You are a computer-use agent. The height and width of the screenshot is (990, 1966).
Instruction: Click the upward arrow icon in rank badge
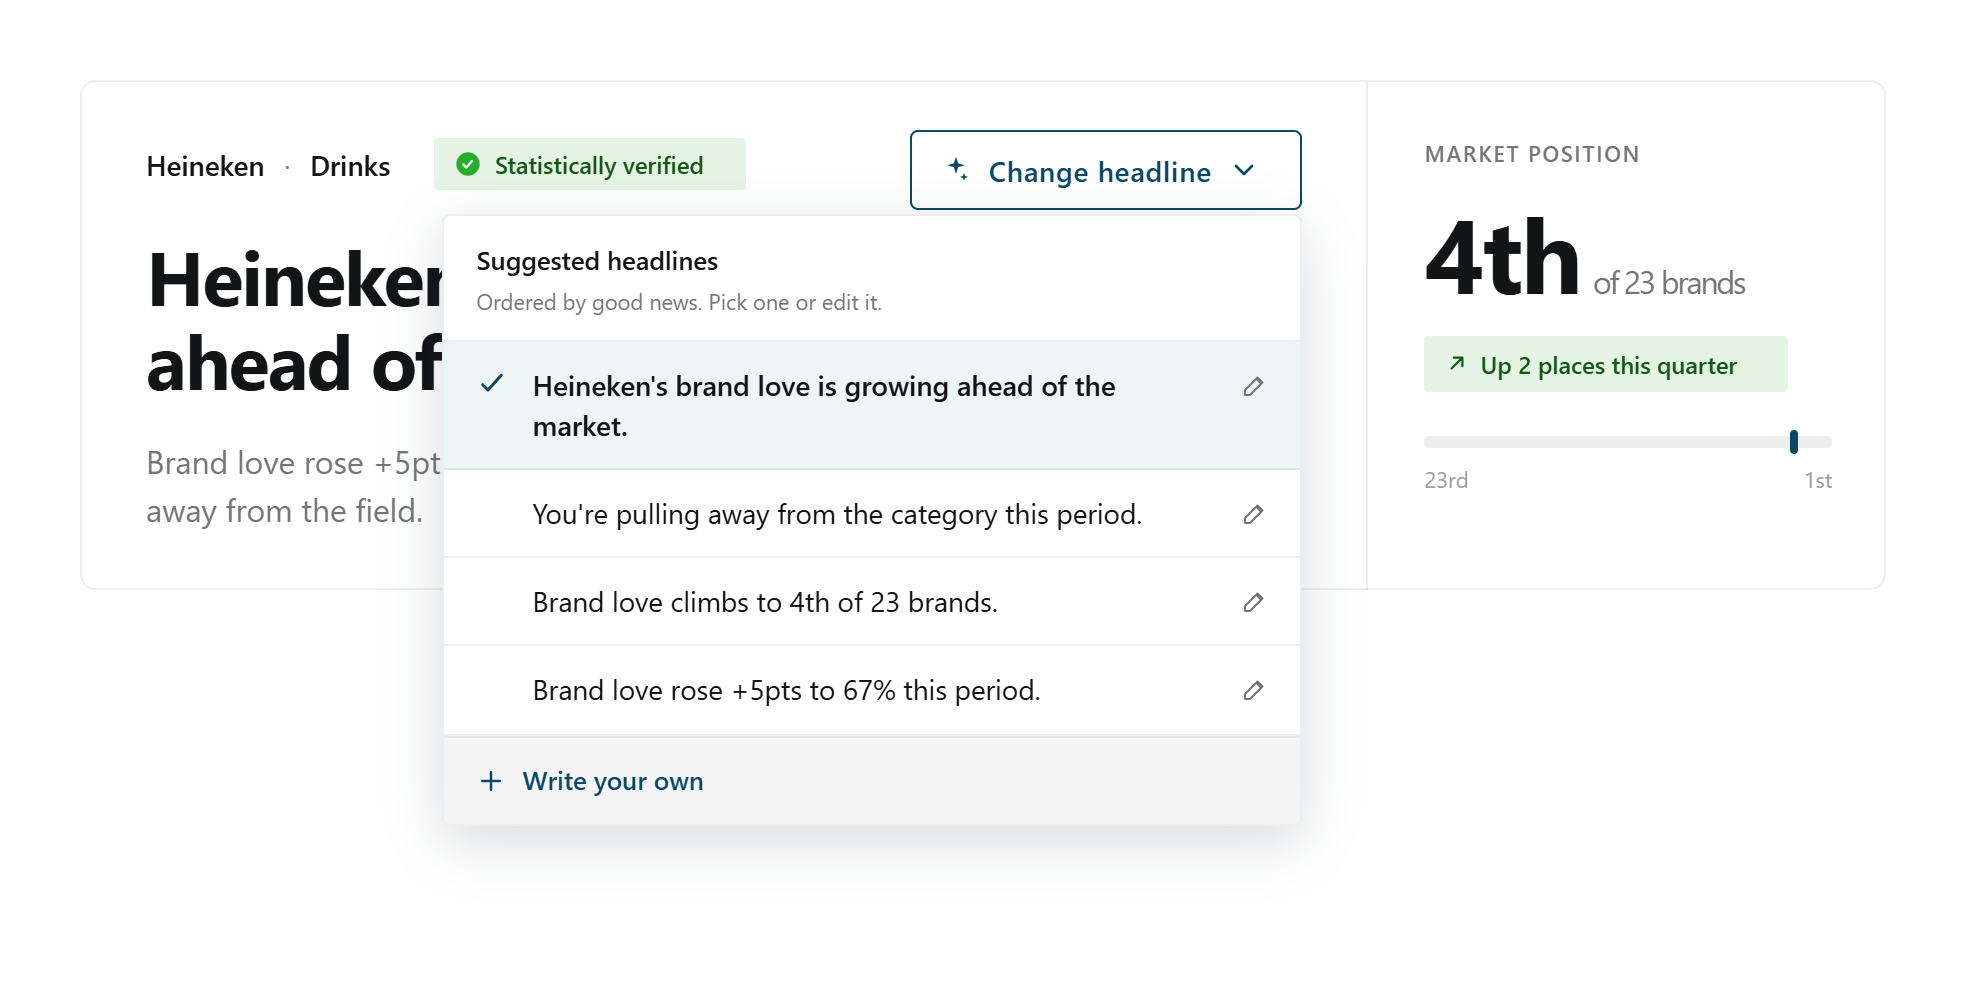point(1457,363)
